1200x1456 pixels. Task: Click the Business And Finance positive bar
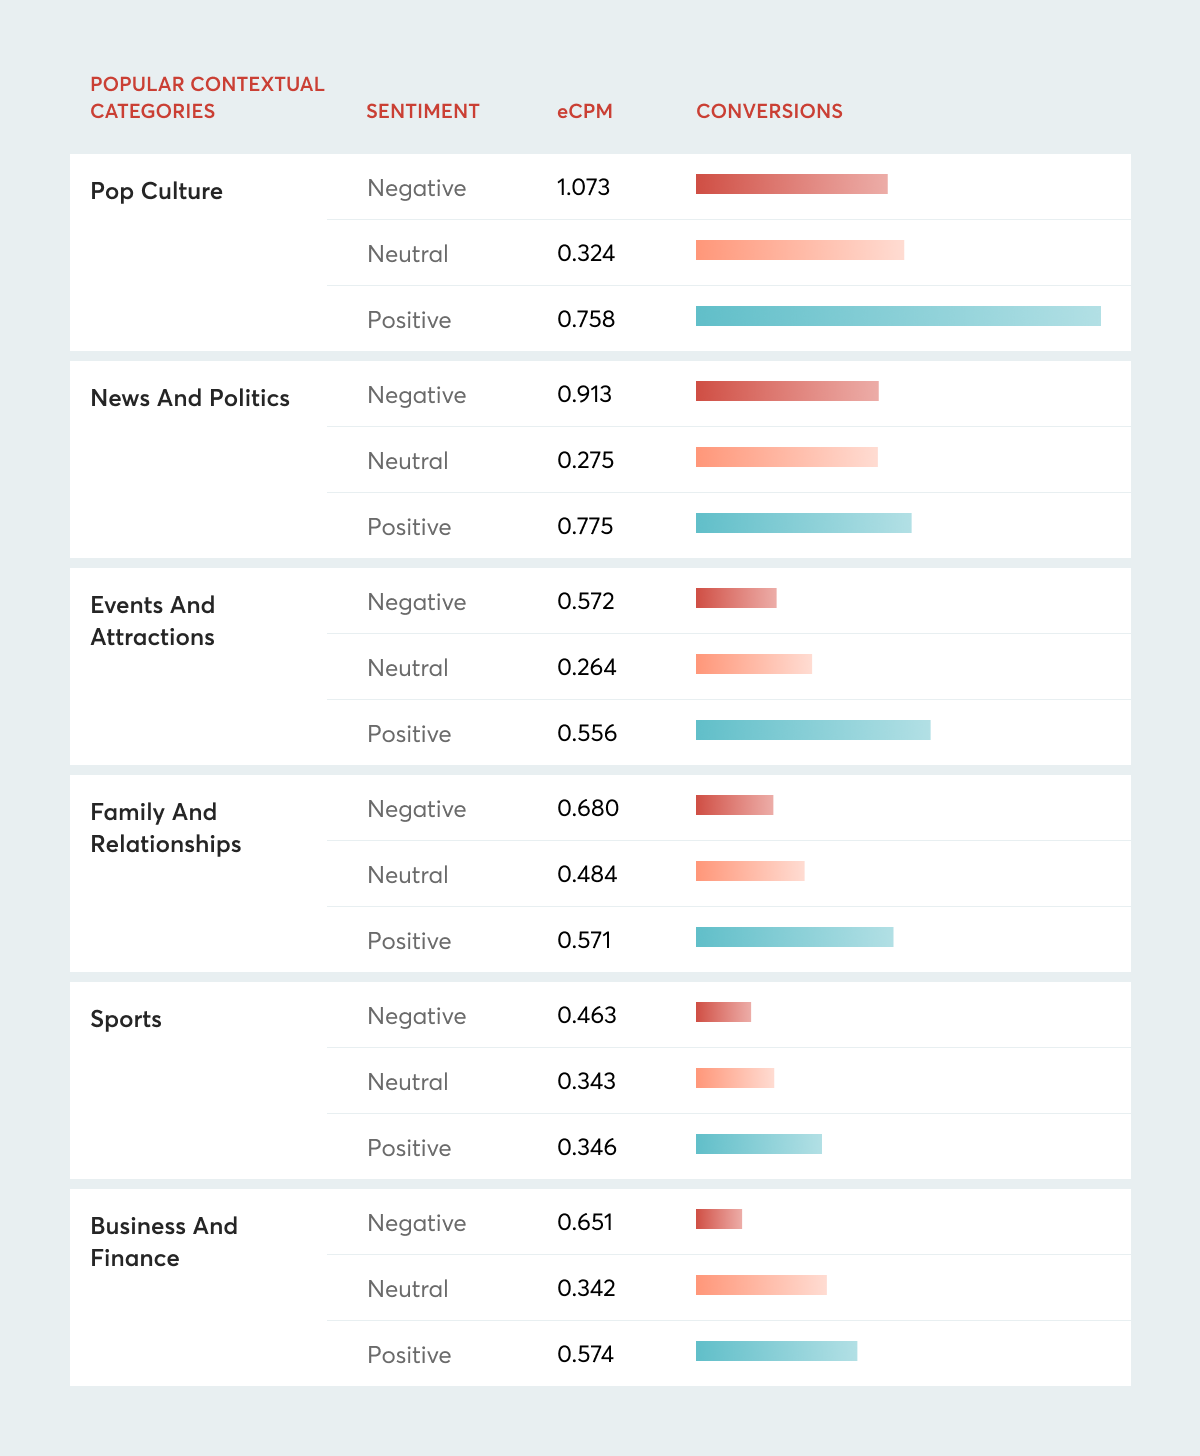777,1351
